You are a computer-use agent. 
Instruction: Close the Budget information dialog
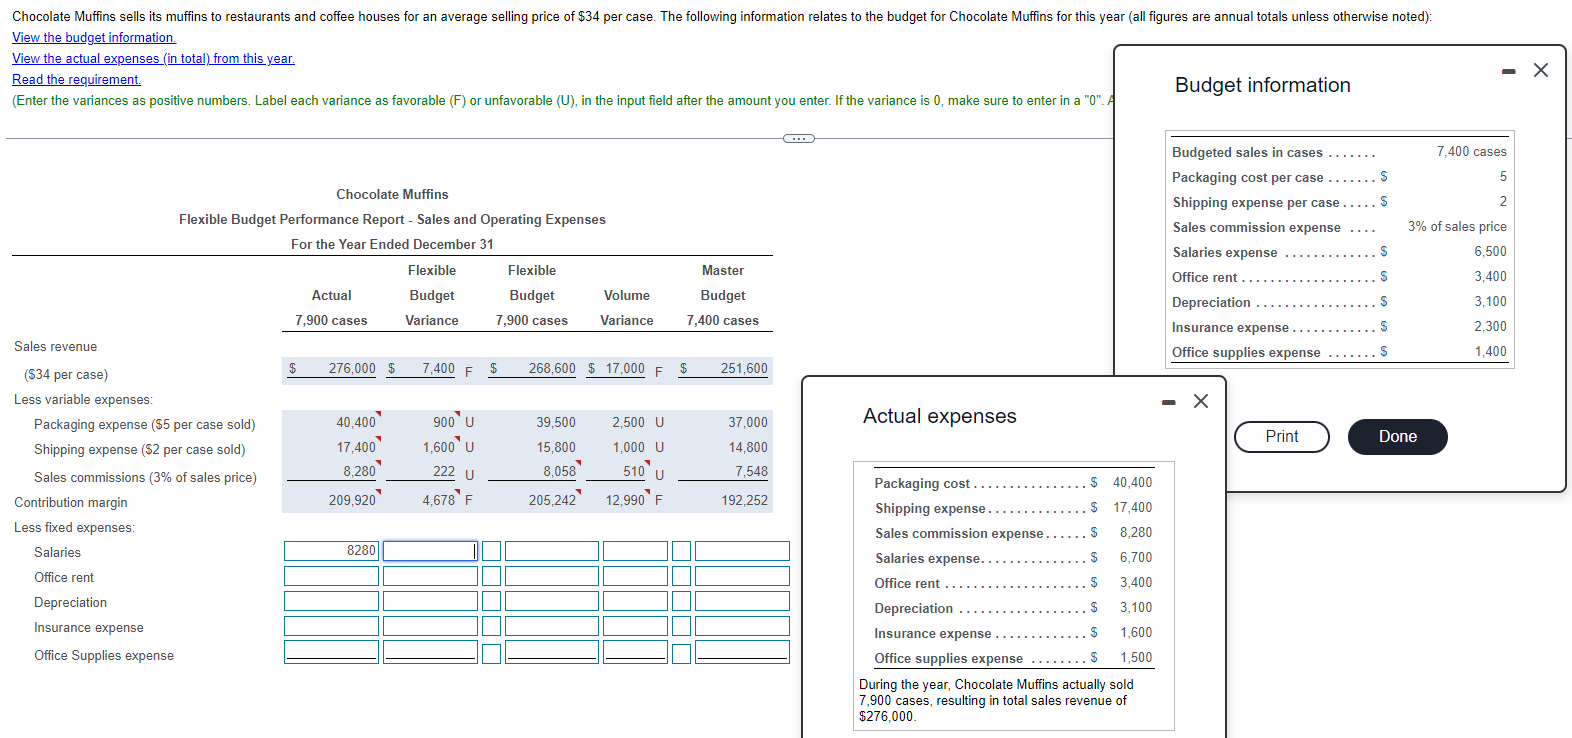[1541, 70]
